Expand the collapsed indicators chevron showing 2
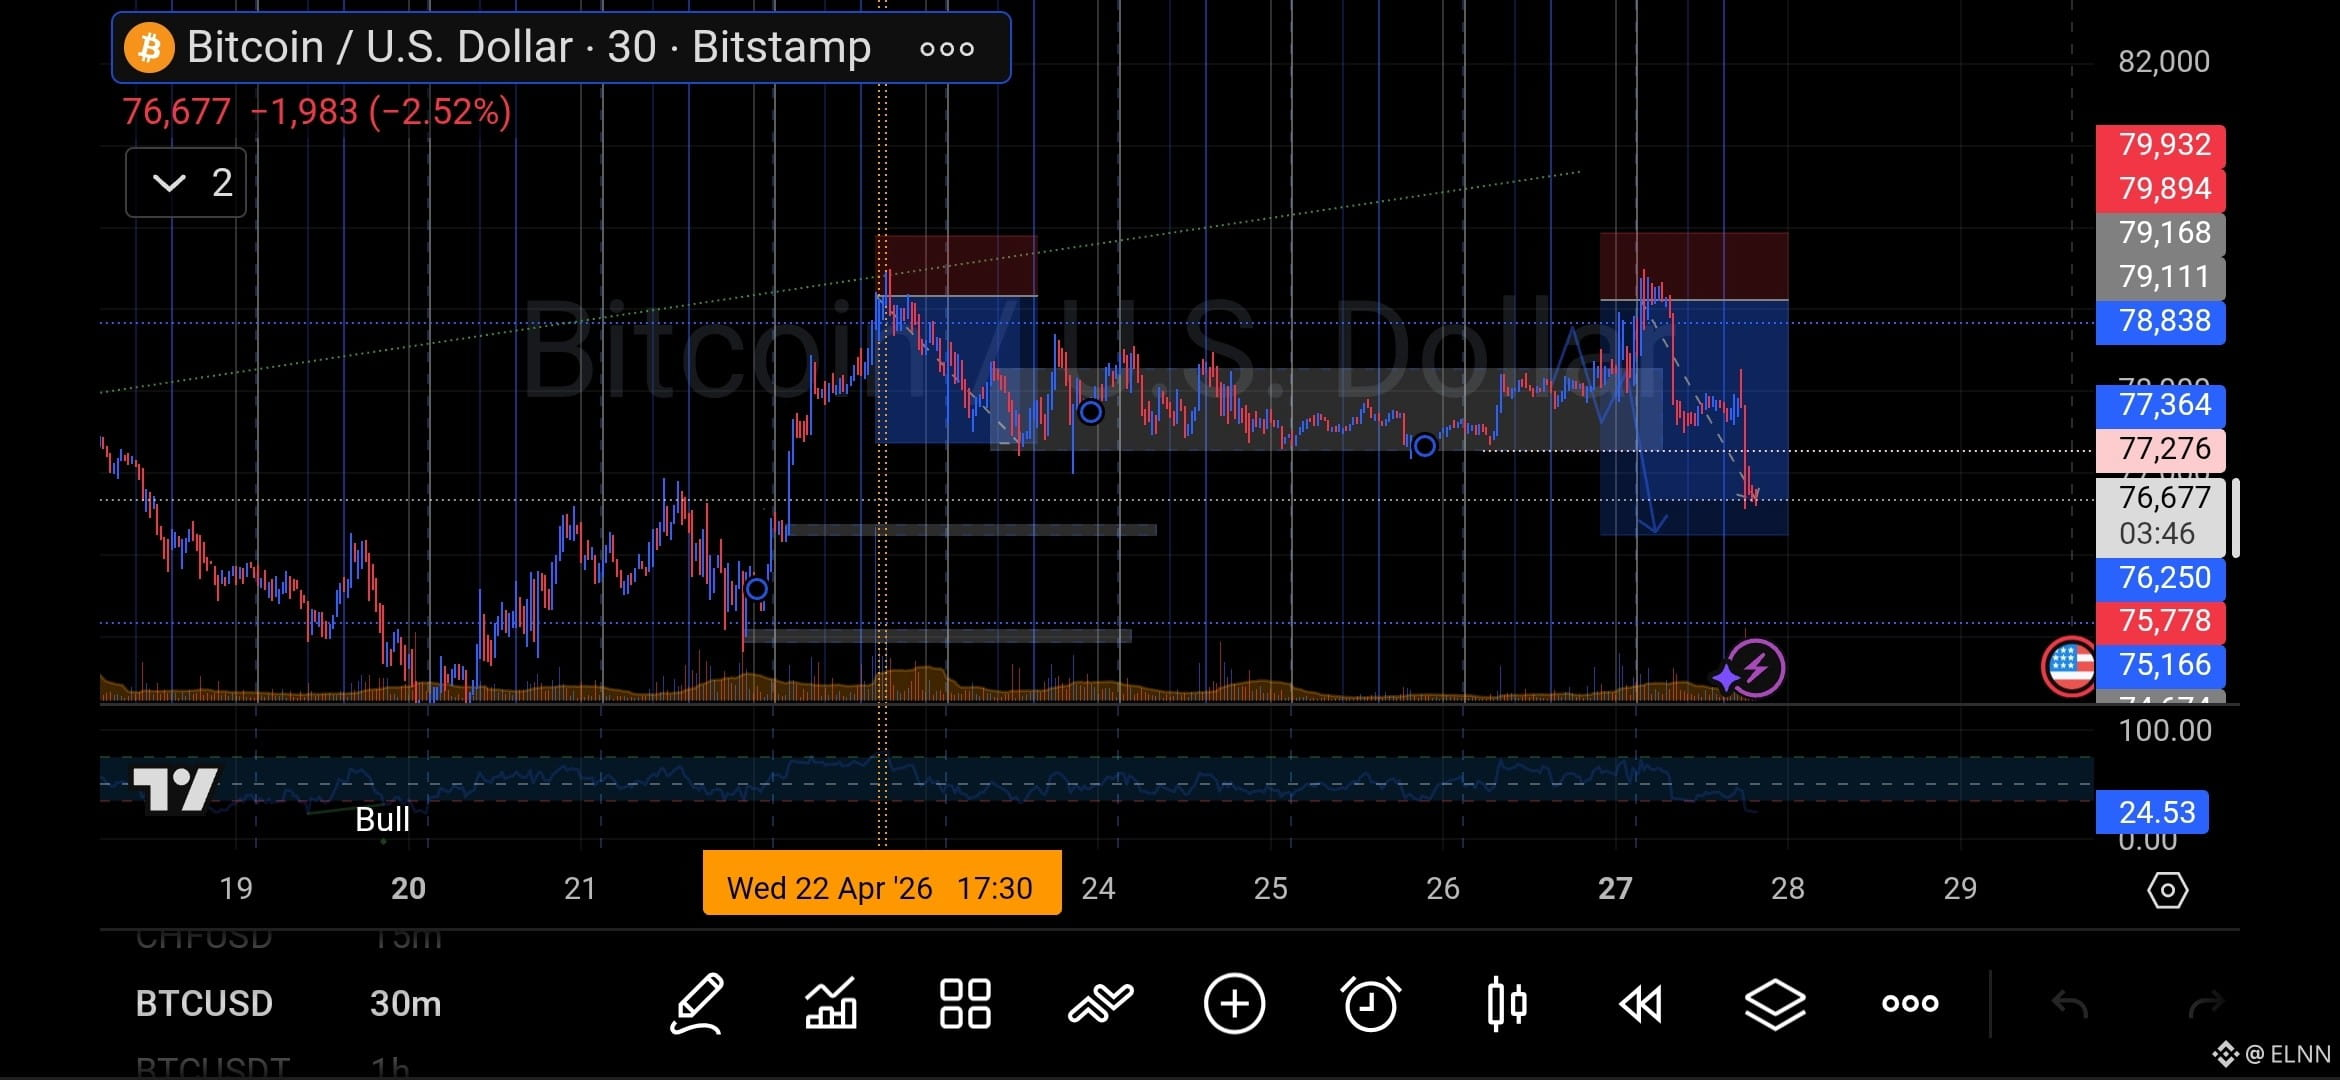 186,182
